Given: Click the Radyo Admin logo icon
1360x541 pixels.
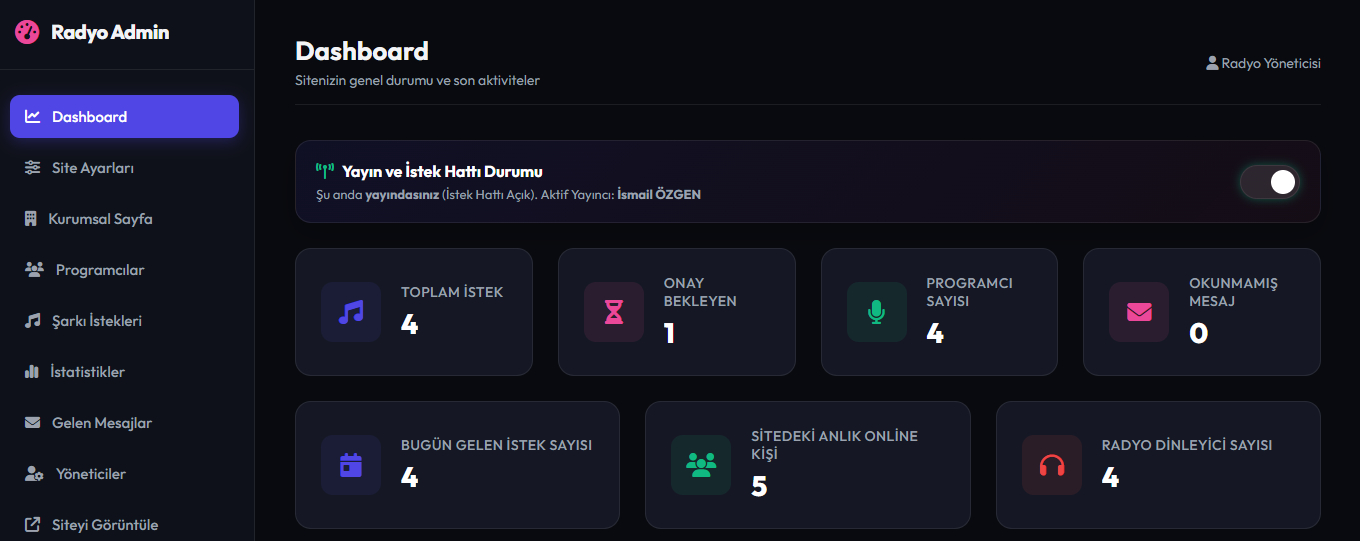Looking at the screenshot, I should point(27,32).
